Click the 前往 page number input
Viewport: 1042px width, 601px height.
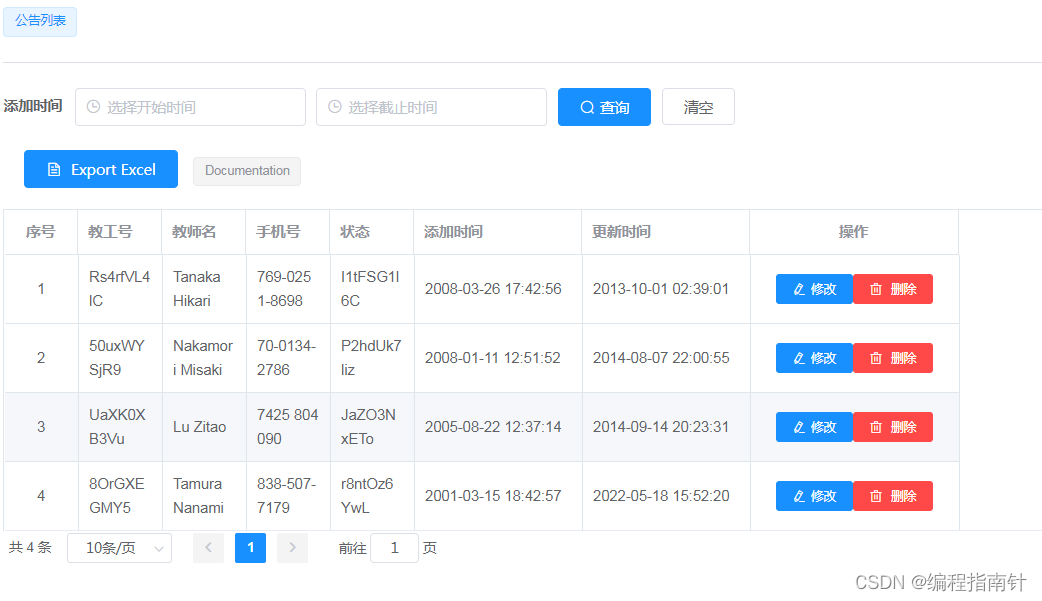(395, 548)
